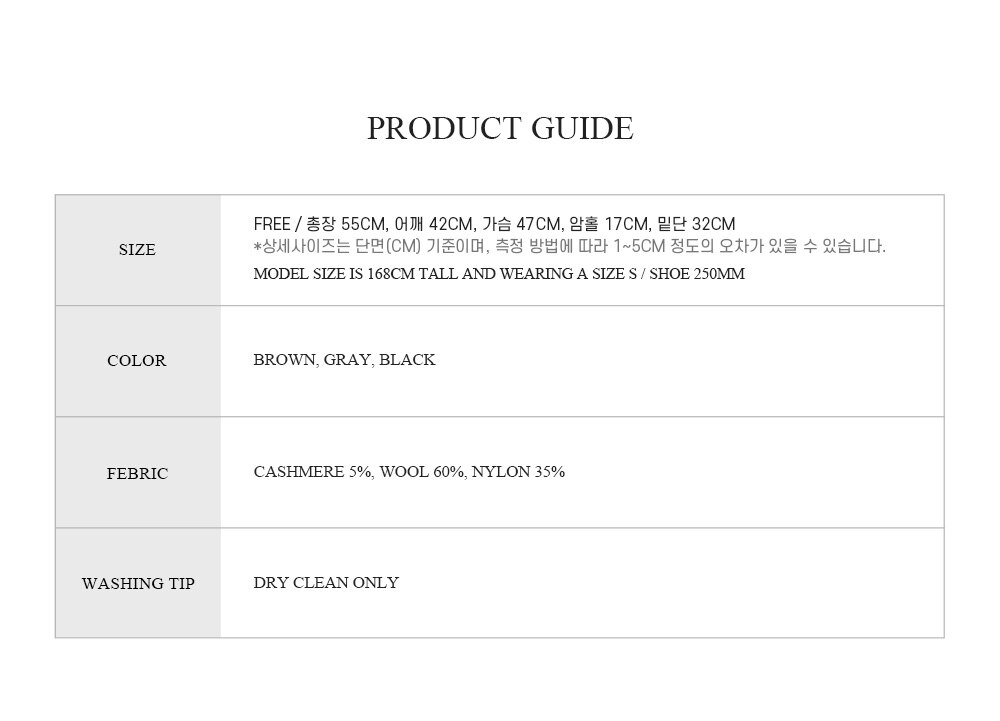Click the Korean measurement tolerance note
Screen dimensions: 1000x721
(x=570, y=246)
